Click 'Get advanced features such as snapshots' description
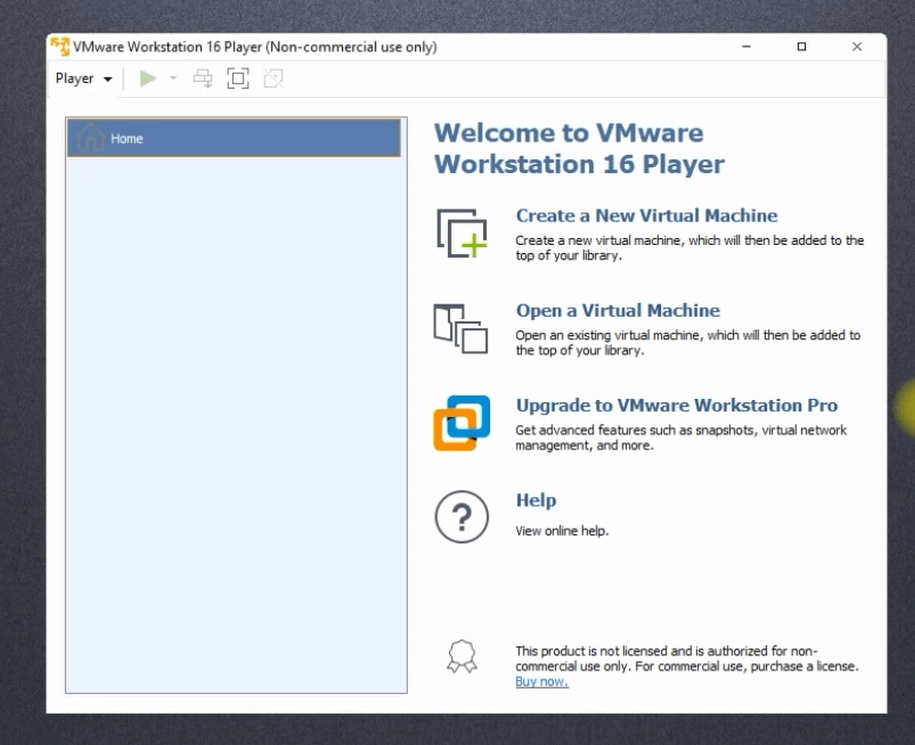 point(681,438)
